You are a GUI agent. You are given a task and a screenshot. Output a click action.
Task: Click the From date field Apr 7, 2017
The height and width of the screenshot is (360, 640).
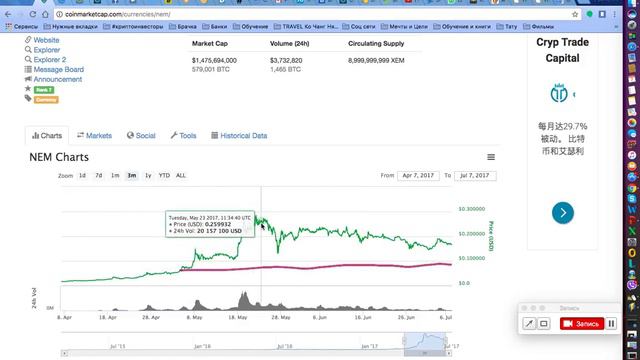[x=418, y=176]
